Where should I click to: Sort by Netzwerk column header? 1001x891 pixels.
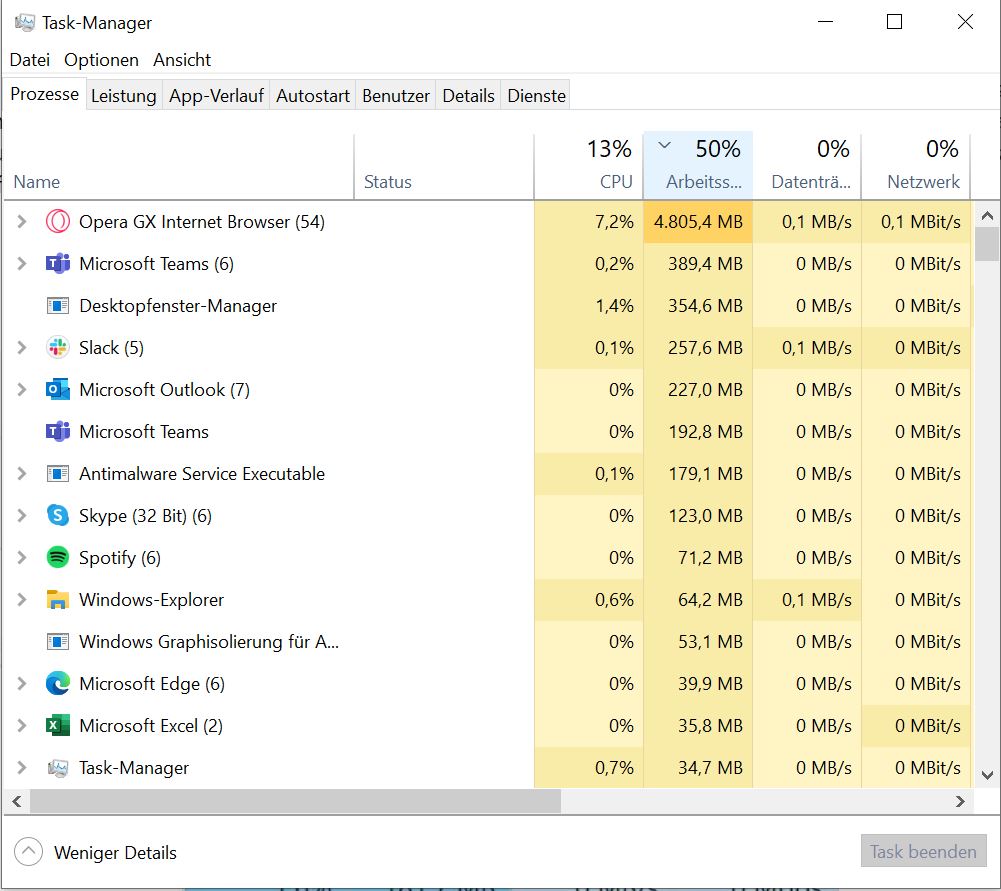point(916,166)
